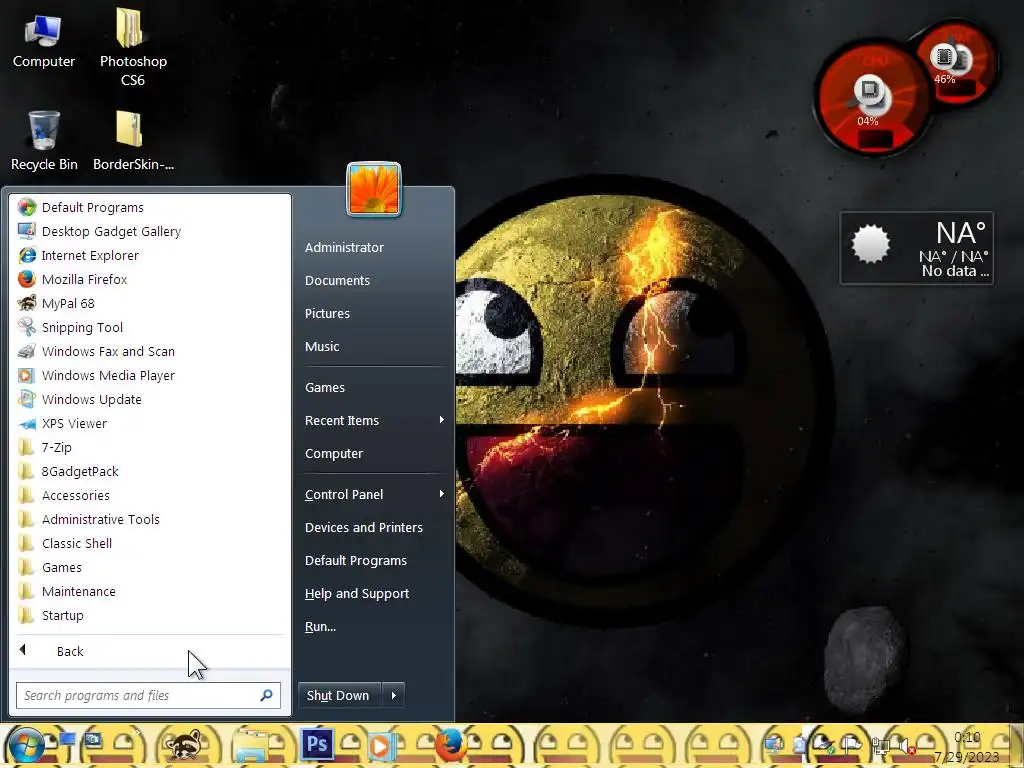1024x768 pixels.
Task: Click the orange flower user account picture
Action: tap(374, 189)
